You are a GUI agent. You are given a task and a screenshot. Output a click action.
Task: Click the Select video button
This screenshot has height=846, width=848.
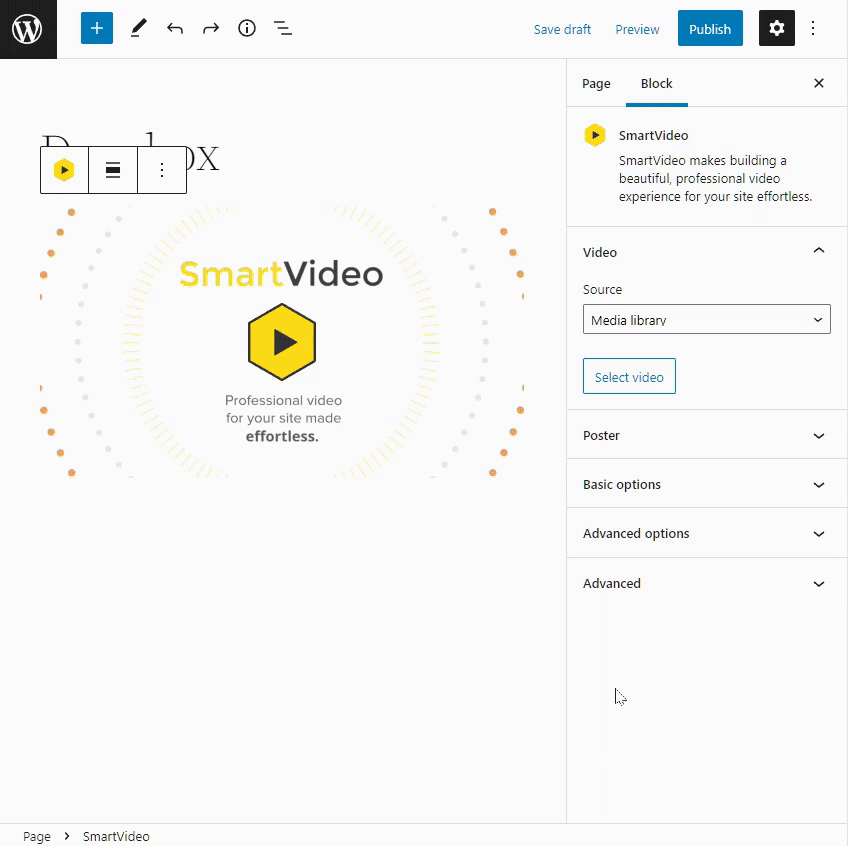(629, 376)
